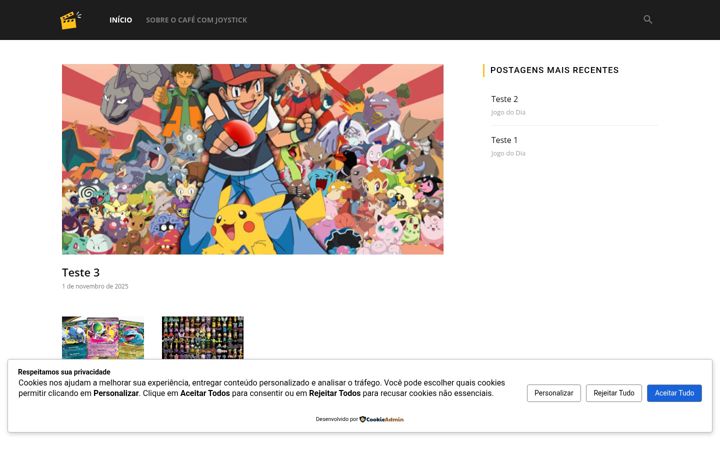The image size is (720, 450).
Task: Open the Pokémon featured image of Teste 3
Action: point(253,159)
